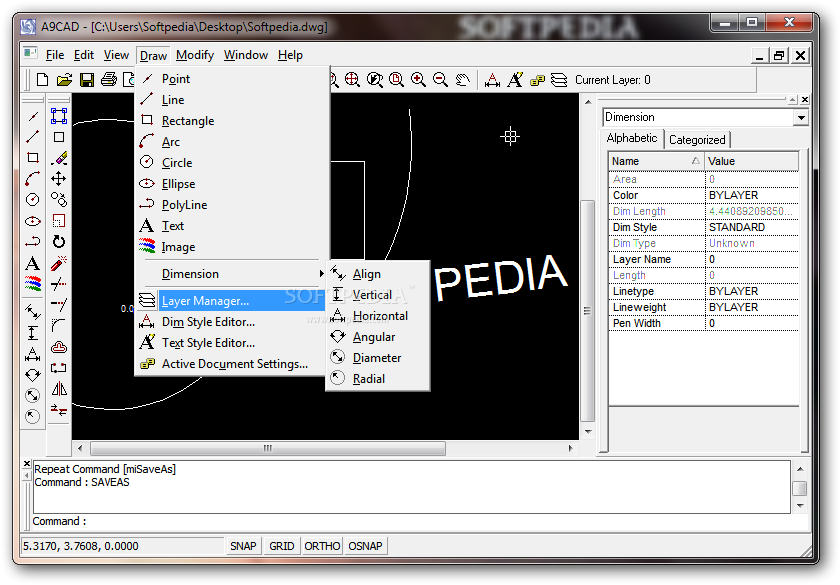Viewport: 840px width, 585px height.
Task: Open the Dimension object type dropdown
Action: coord(800,117)
